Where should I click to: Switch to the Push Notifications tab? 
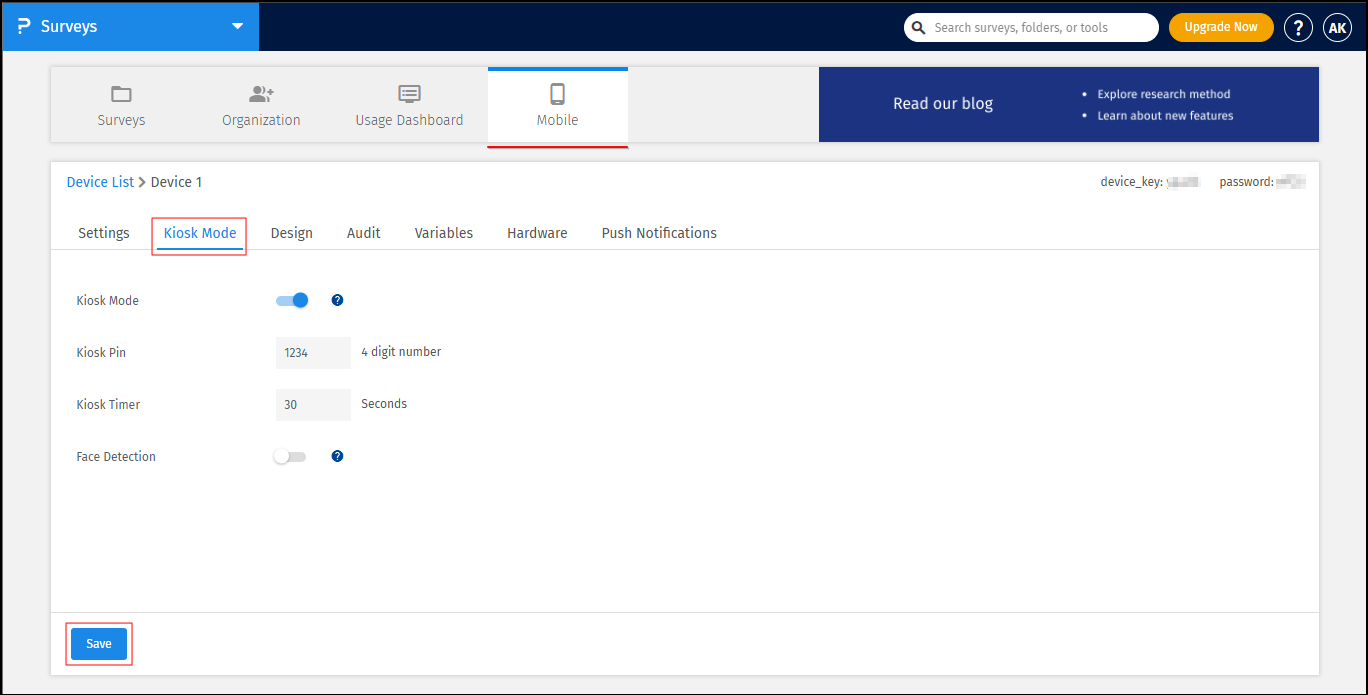pyautogui.click(x=659, y=233)
